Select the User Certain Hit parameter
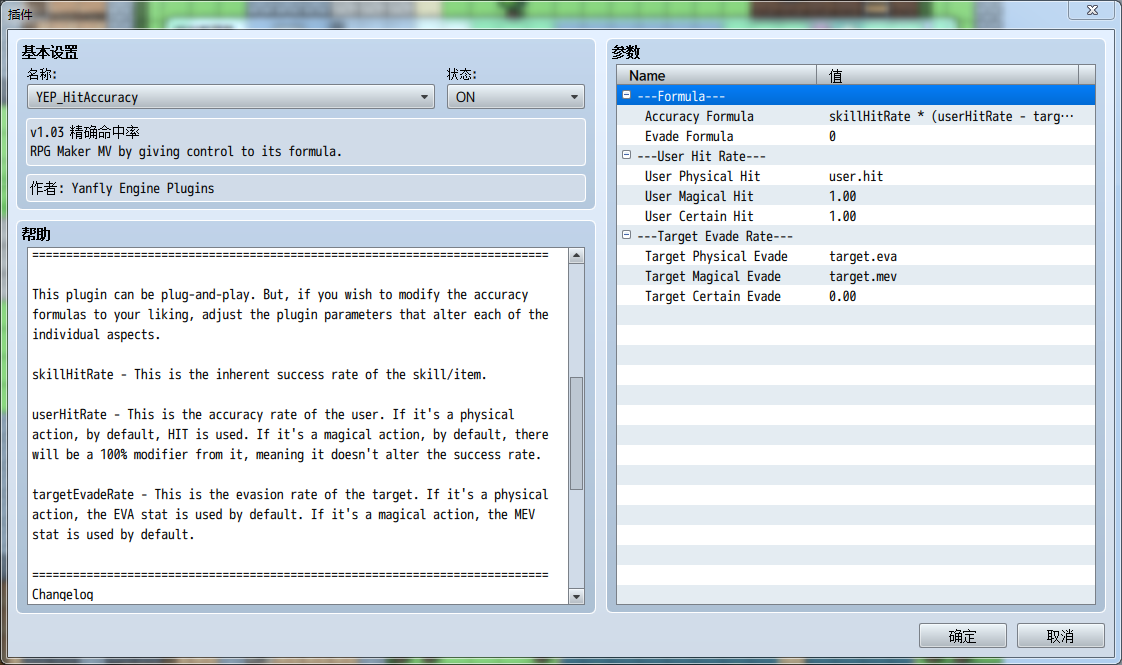1122x665 pixels. tap(856, 216)
